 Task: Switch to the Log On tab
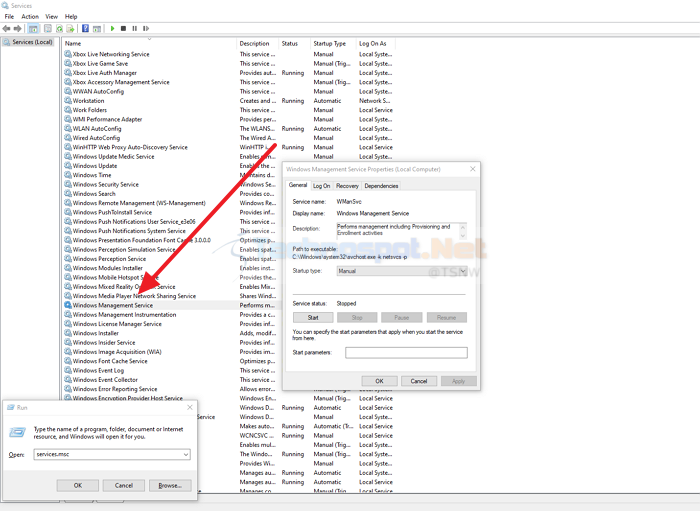click(x=321, y=186)
